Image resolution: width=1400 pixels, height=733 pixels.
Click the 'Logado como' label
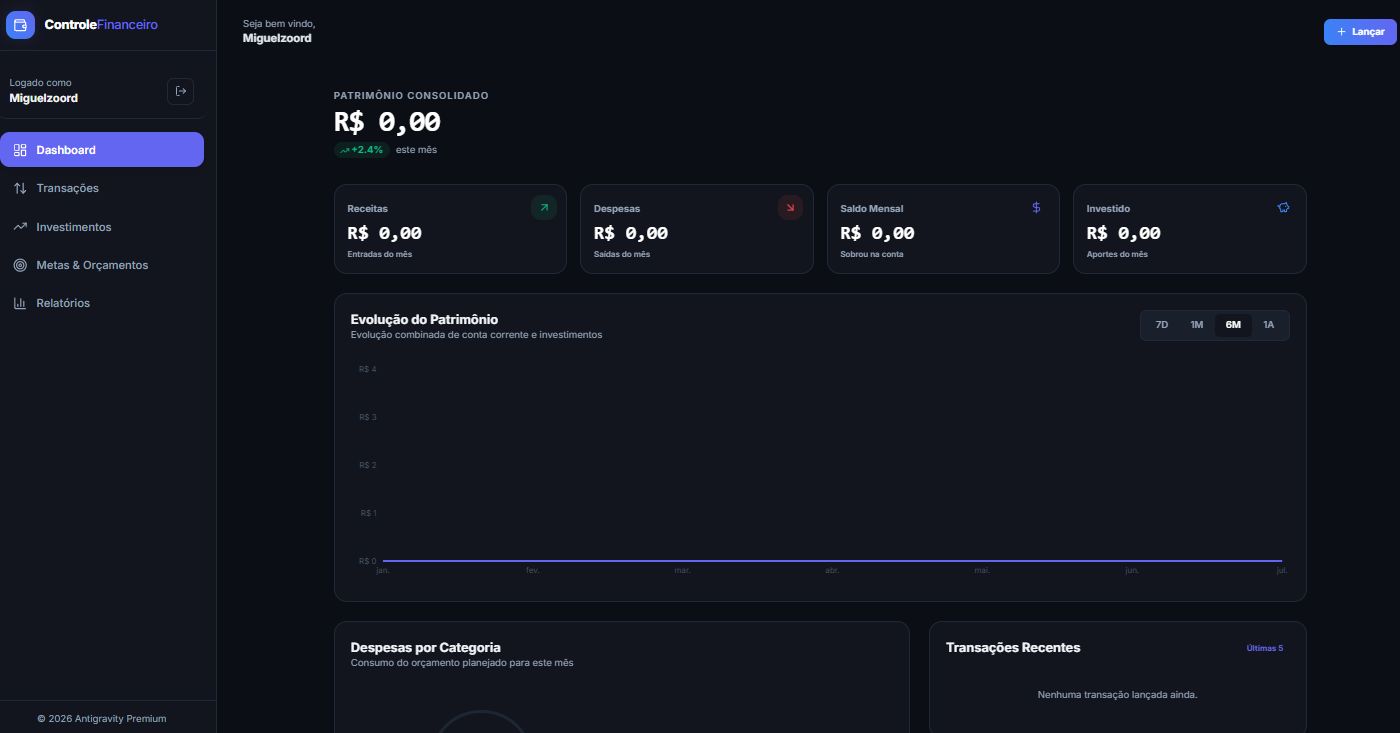point(40,83)
